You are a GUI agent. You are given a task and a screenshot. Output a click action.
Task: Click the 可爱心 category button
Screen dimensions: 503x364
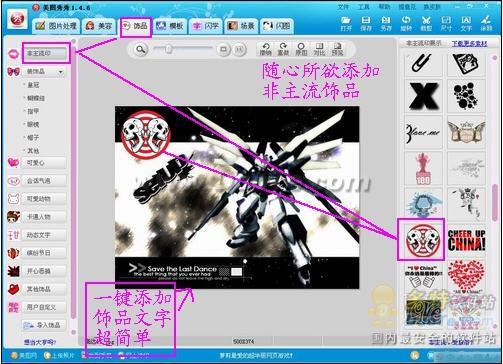44,163
